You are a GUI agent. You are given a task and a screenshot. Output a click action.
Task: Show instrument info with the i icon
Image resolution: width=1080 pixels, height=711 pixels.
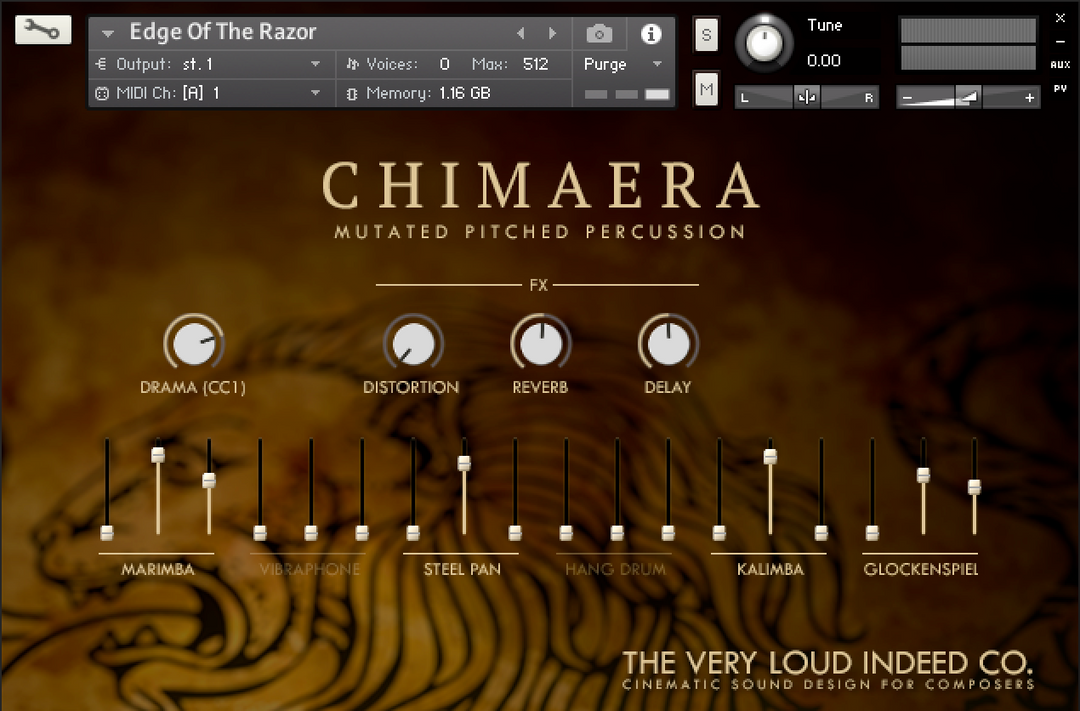point(651,33)
